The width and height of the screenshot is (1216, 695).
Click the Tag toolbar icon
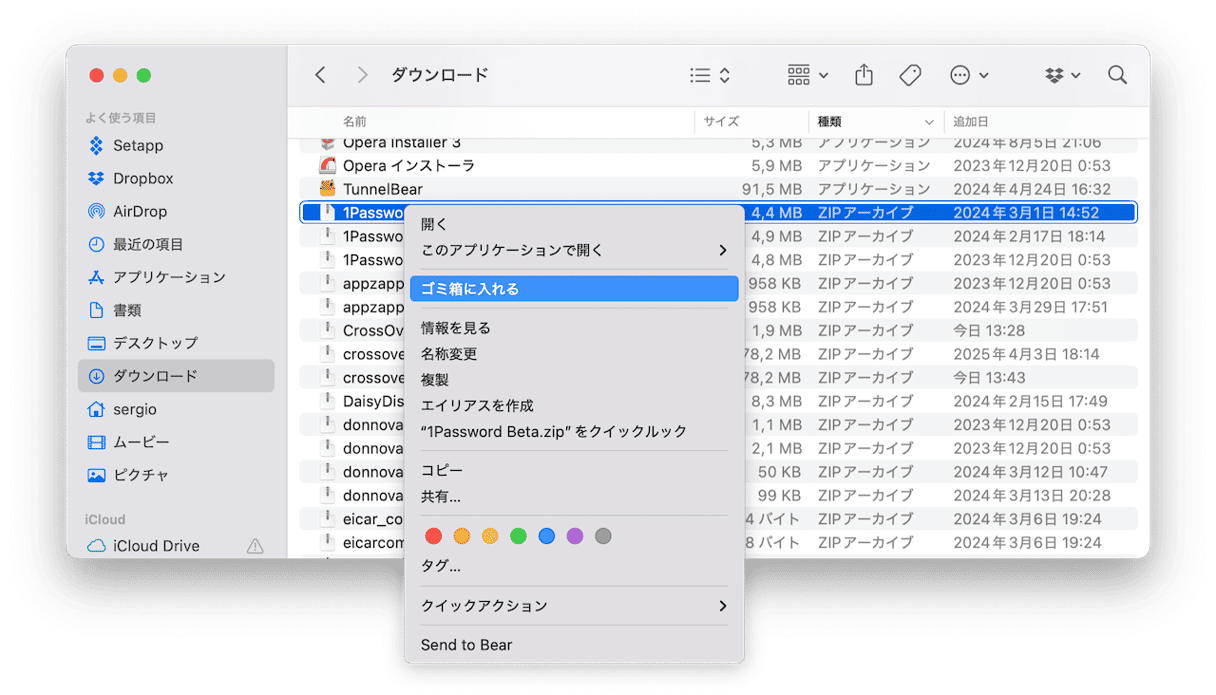[x=910, y=75]
